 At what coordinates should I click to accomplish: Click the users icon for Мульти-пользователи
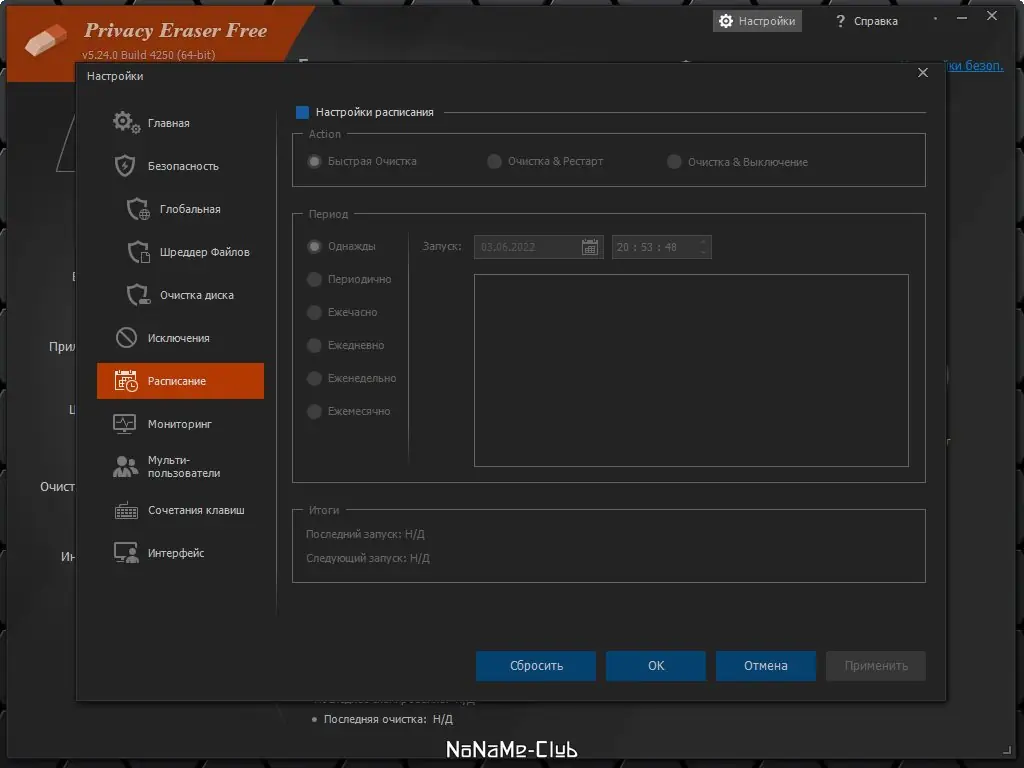click(125, 466)
